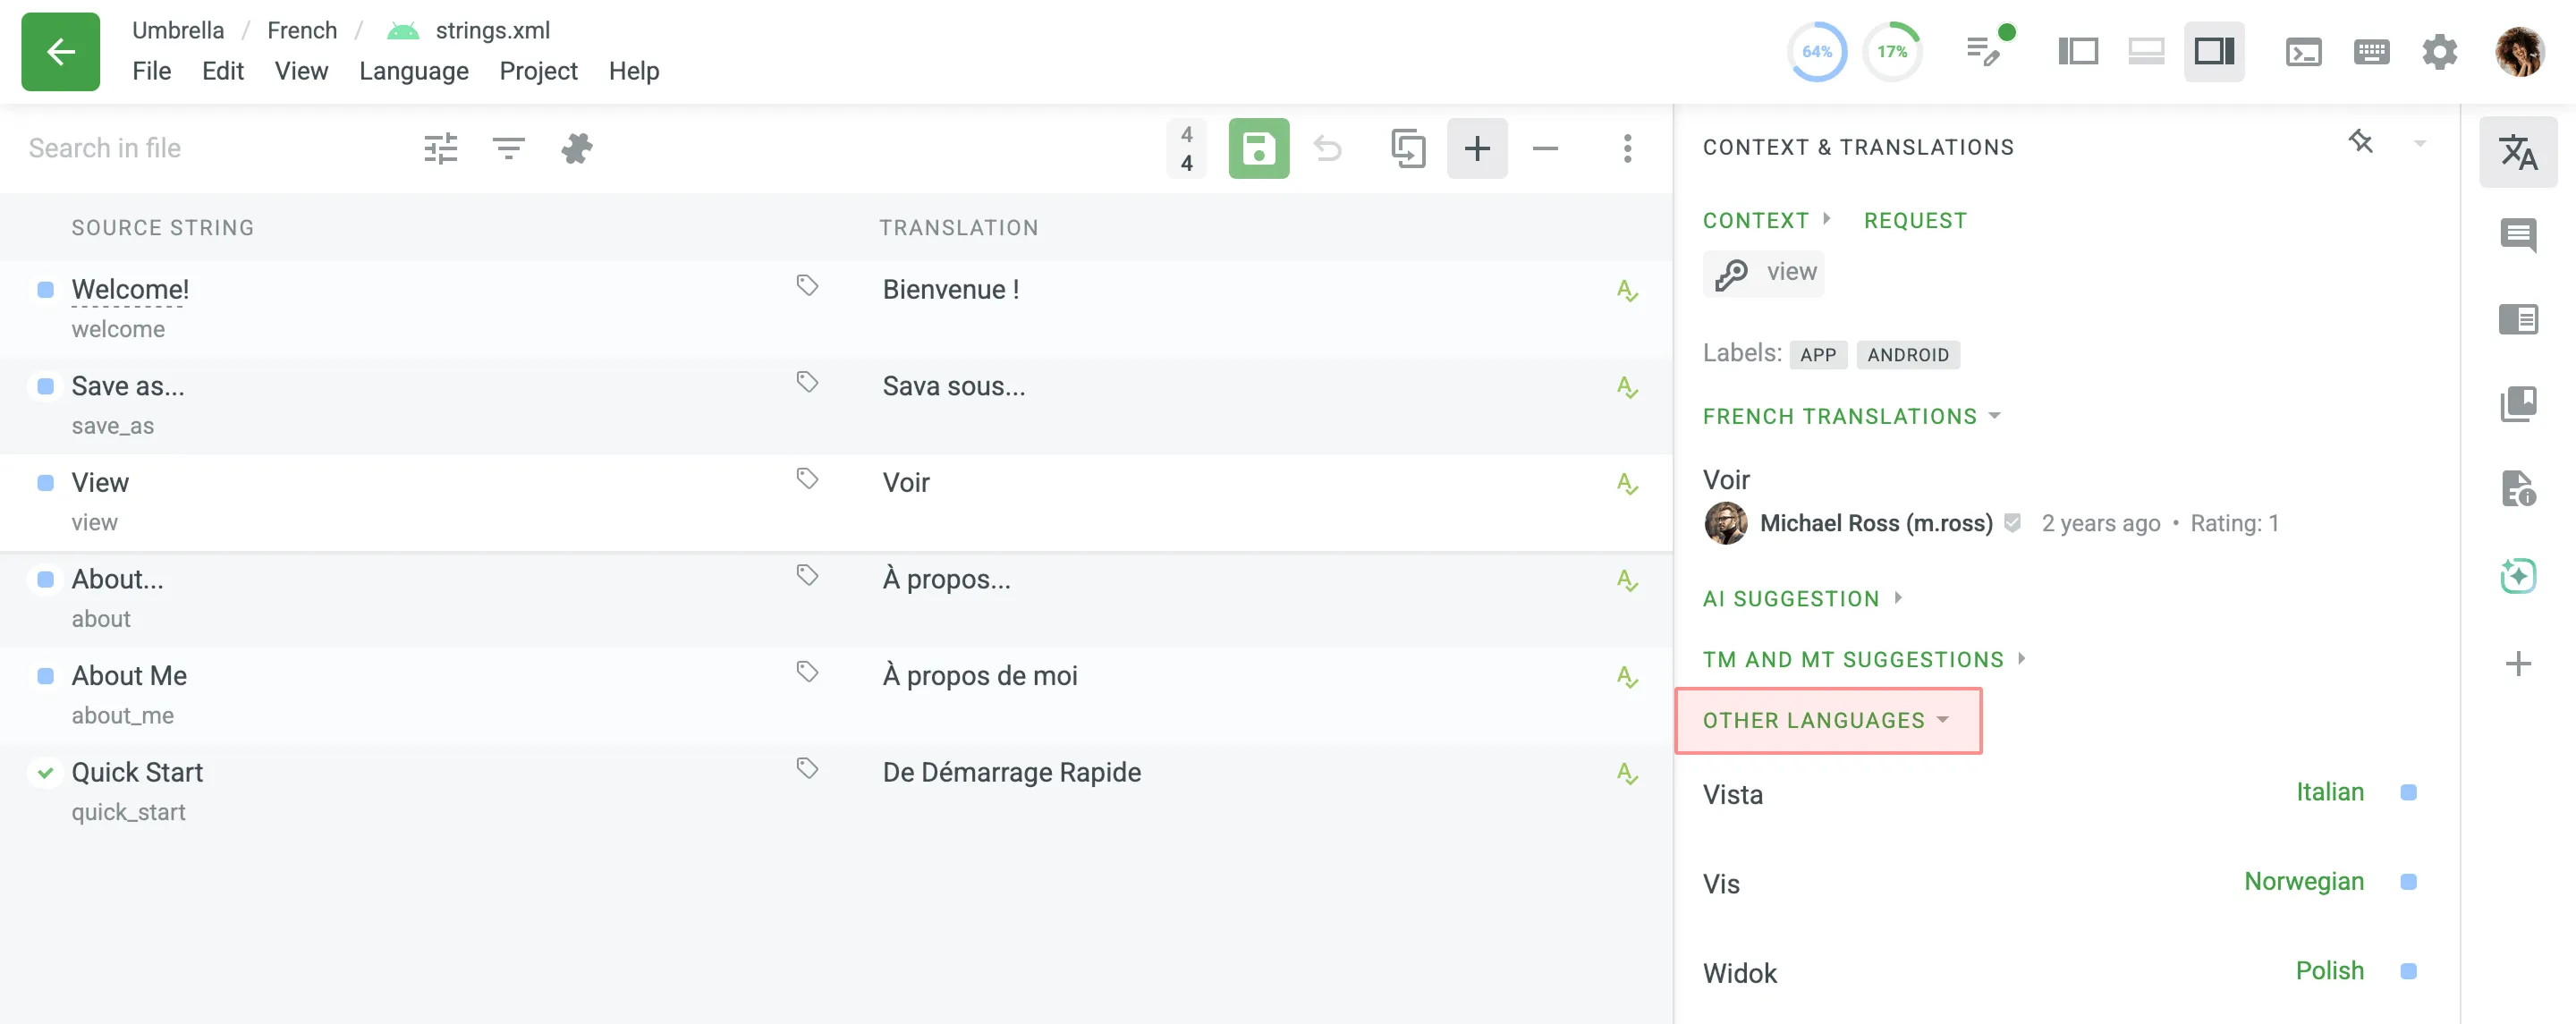
Task: Click the green back arrow button
Action: pyautogui.click(x=60, y=52)
